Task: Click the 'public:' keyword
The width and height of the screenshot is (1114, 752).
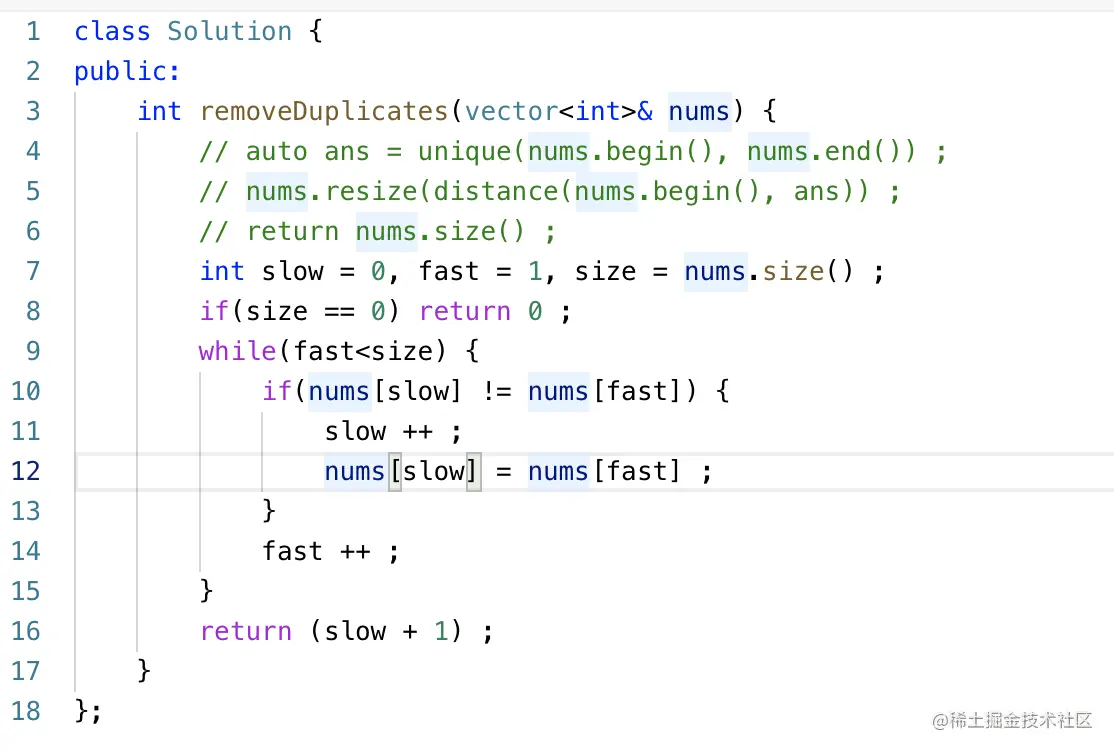Action: 127,71
